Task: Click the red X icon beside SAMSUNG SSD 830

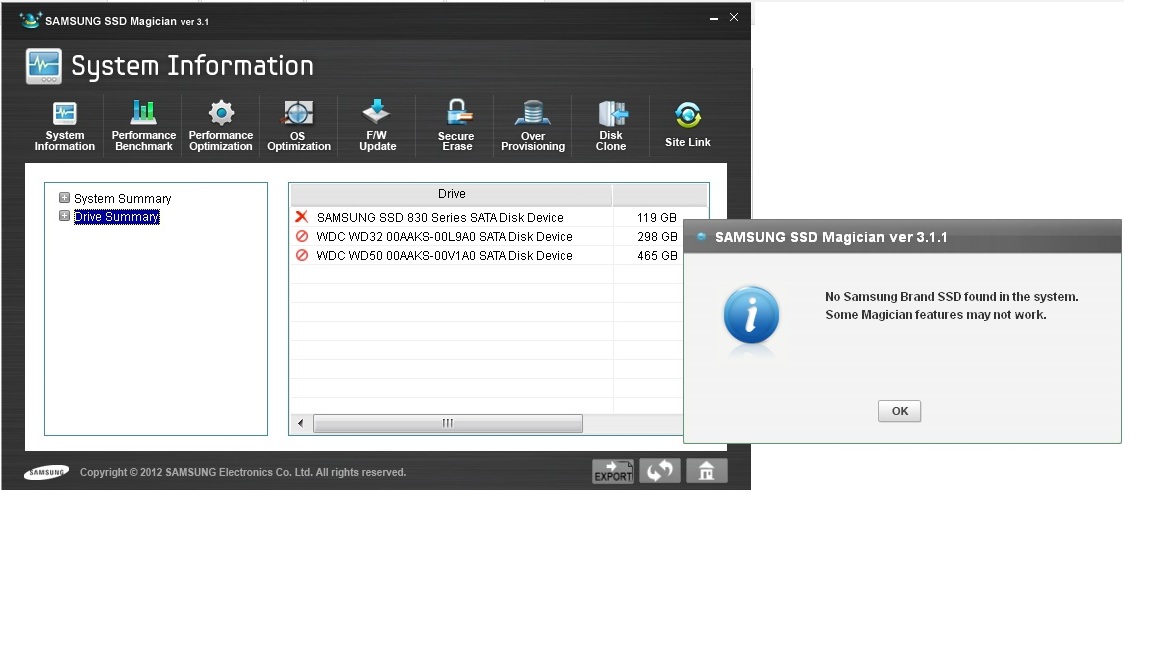Action: [x=301, y=217]
